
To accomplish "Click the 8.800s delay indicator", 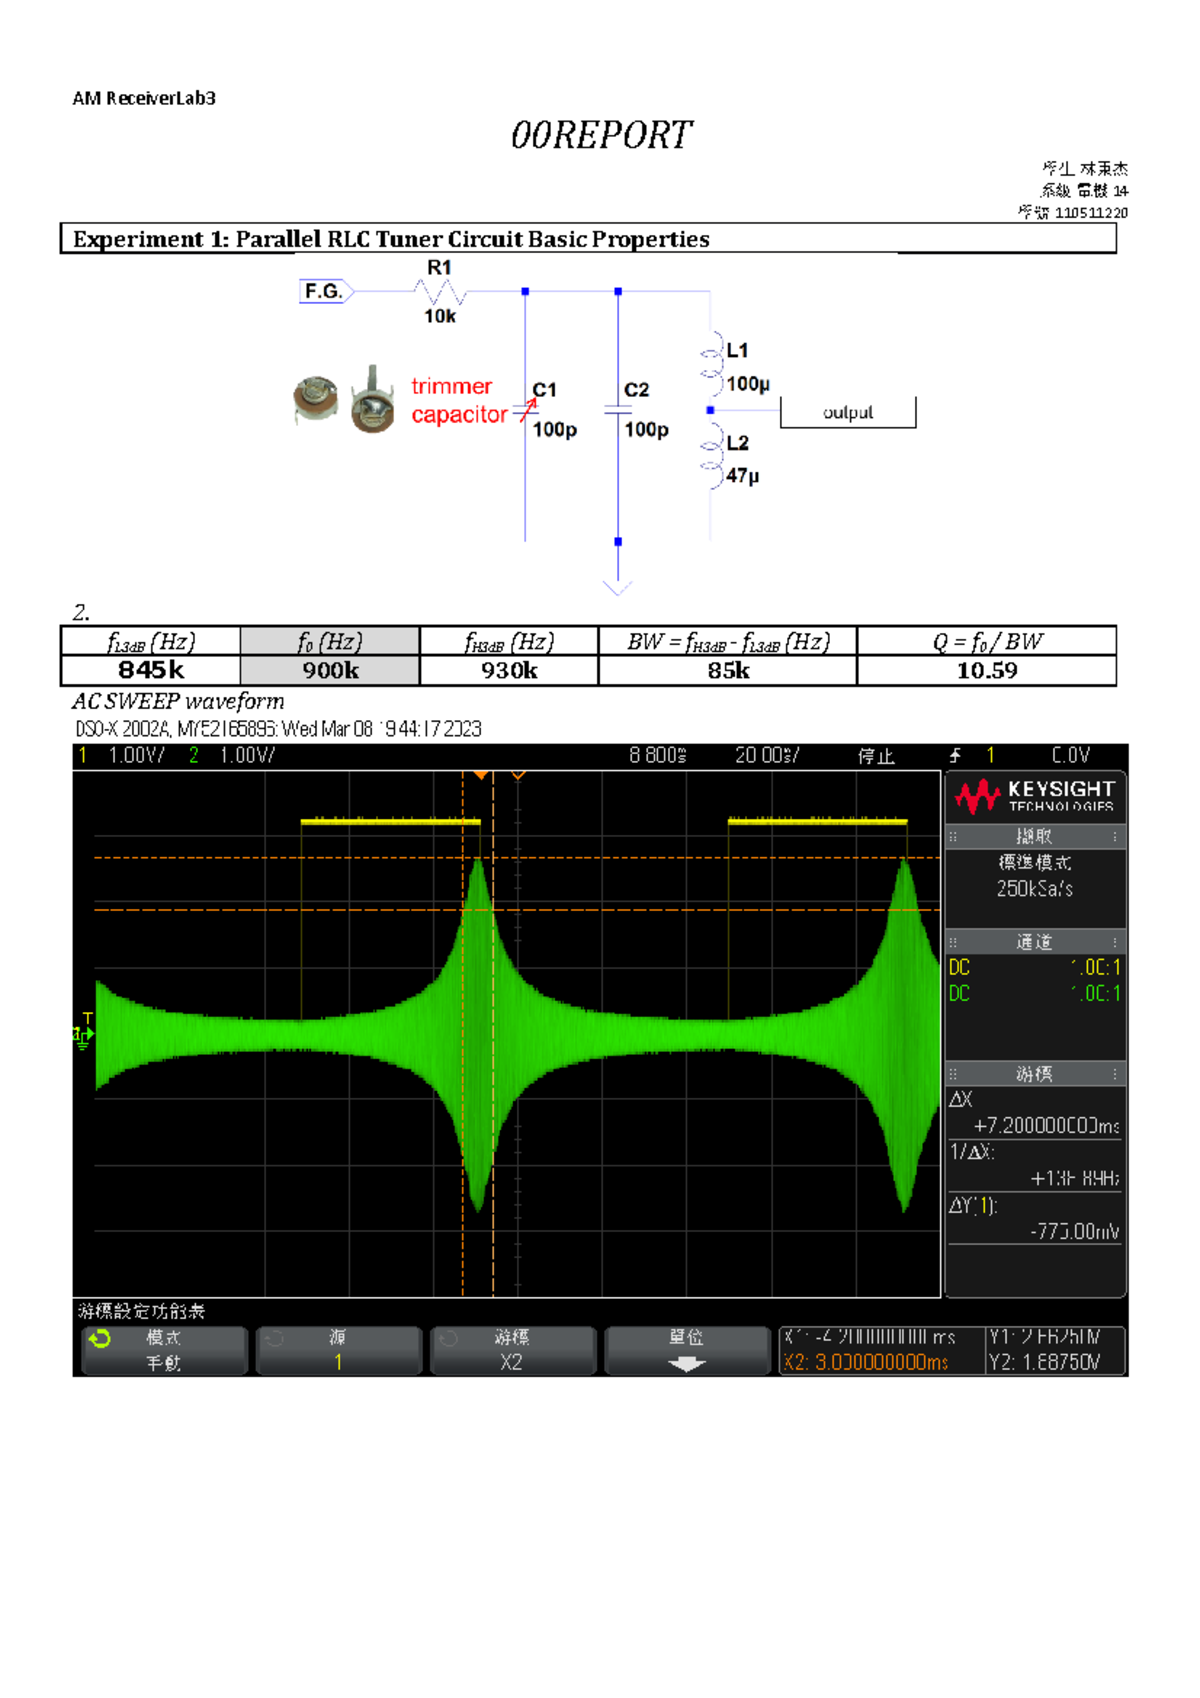I will [658, 756].
